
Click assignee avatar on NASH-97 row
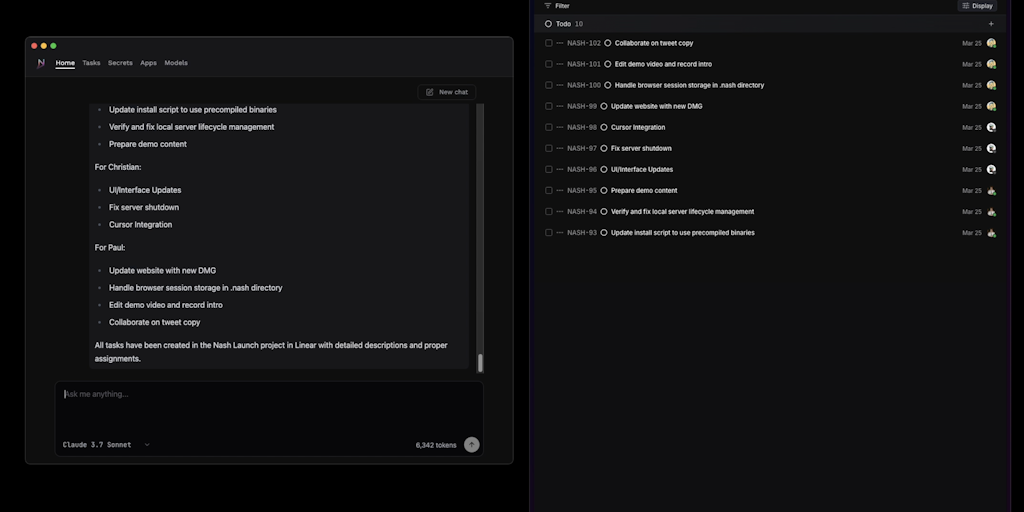[991, 148]
